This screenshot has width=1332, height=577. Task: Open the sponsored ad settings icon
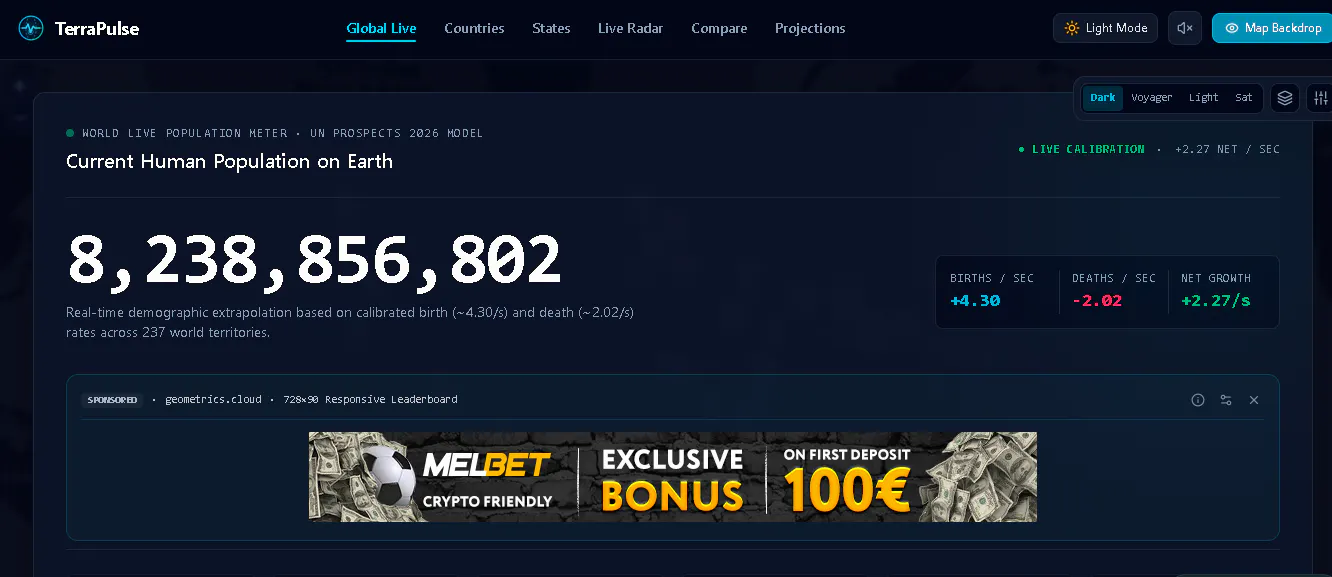[1226, 400]
